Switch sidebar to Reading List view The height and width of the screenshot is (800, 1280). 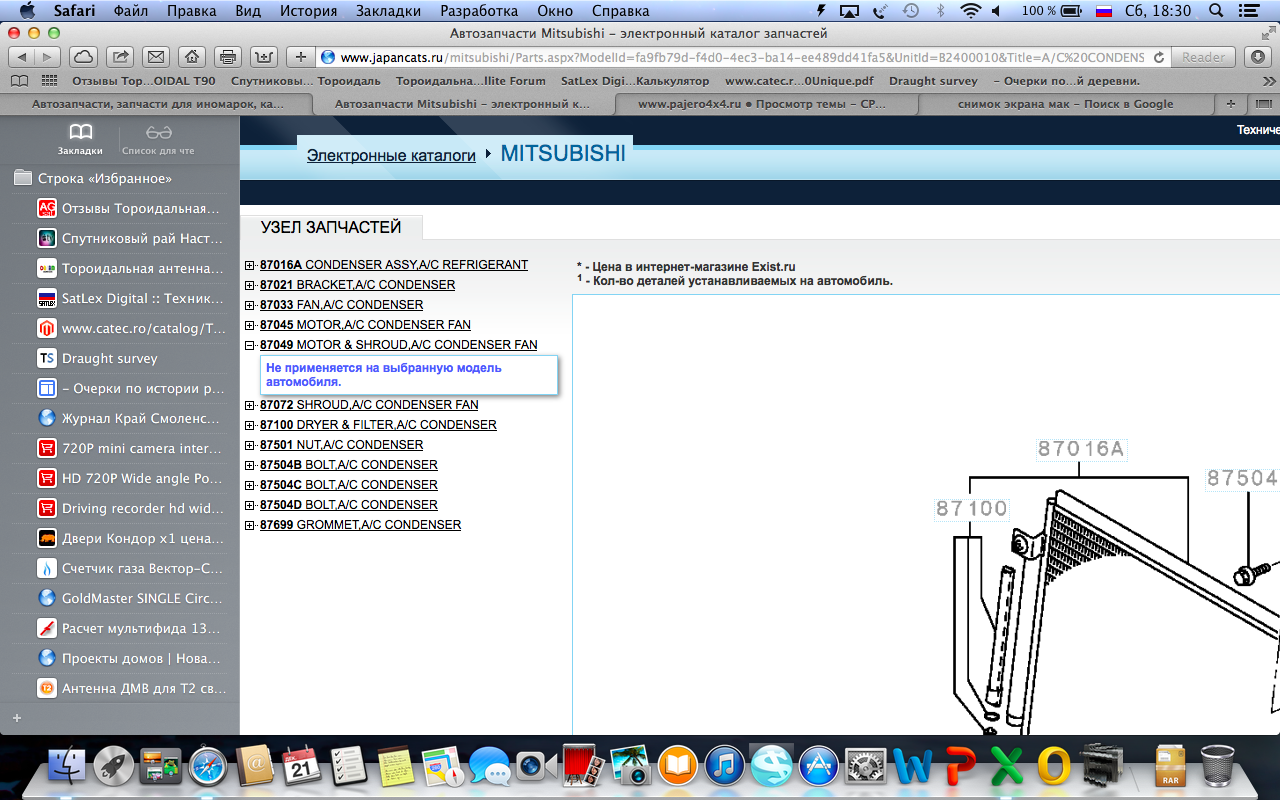[x=159, y=139]
